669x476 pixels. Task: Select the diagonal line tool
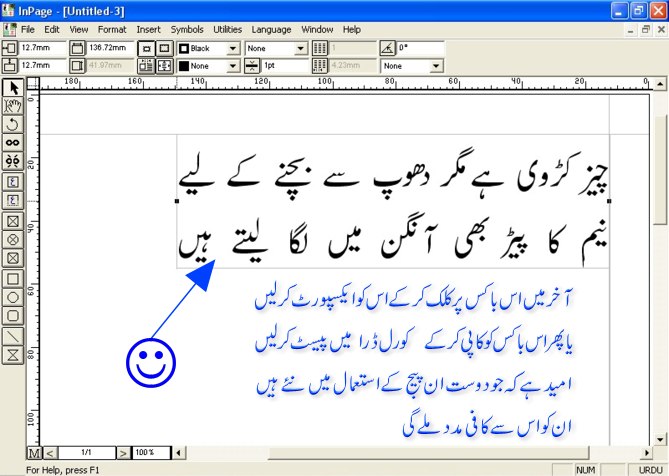point(14,335)
